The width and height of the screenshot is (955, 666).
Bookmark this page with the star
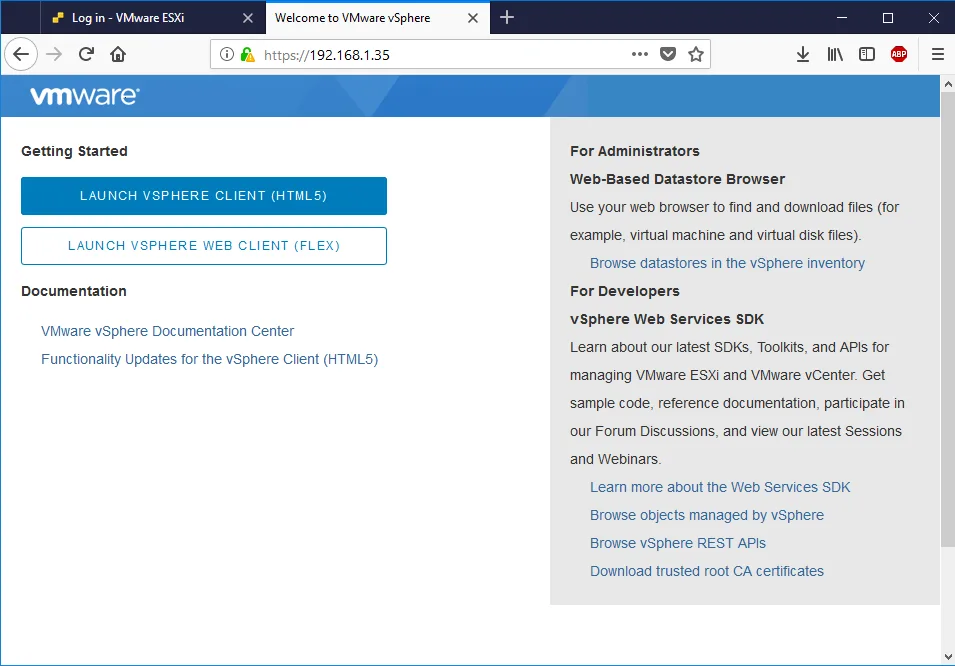click(x=696, y=54)
